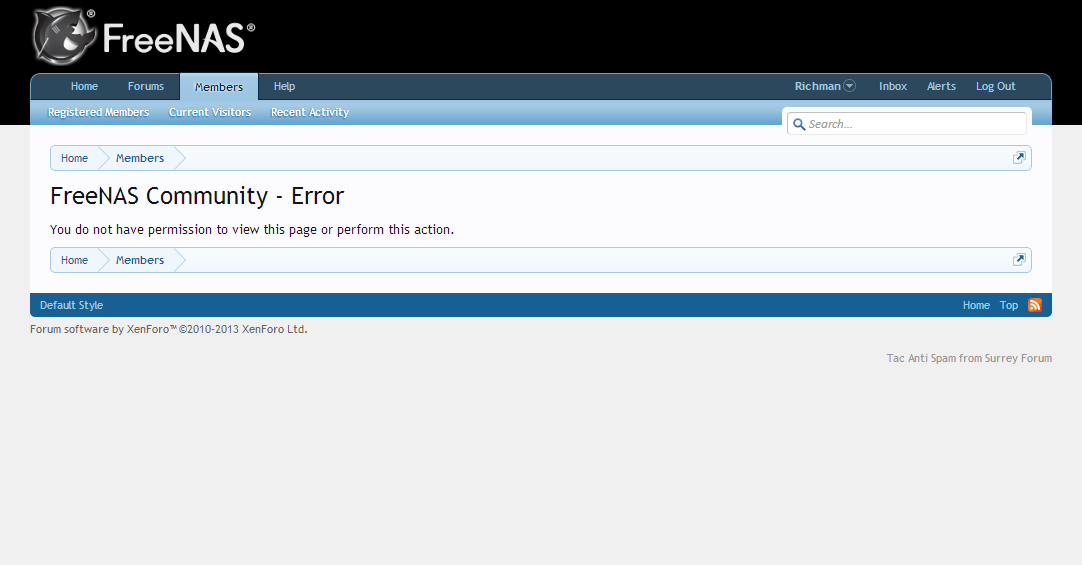The image size is (1082, 565).
Task: Click the magnifier icon in the search box
Action: pos(799,124)
